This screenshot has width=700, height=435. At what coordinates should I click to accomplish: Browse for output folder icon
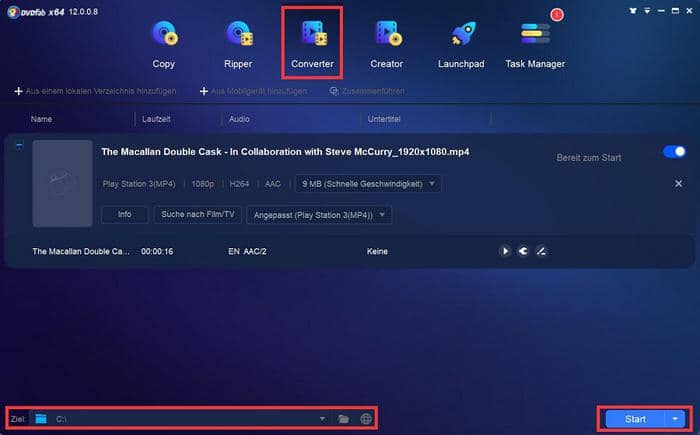click(x=343, y=419)
